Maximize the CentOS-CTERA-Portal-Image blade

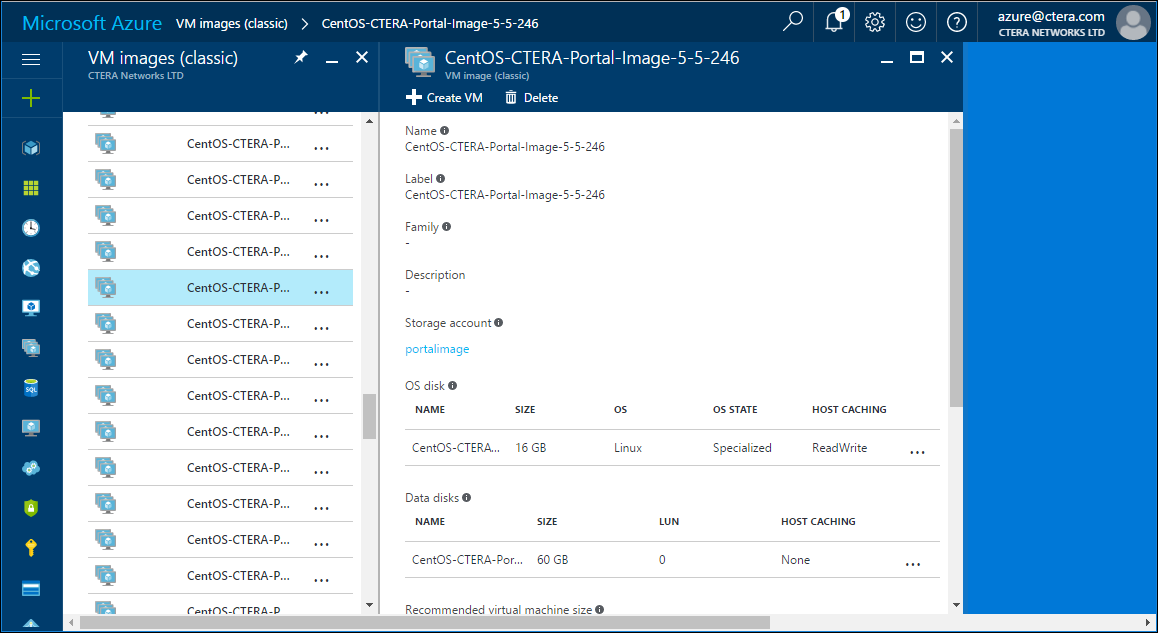917,58
